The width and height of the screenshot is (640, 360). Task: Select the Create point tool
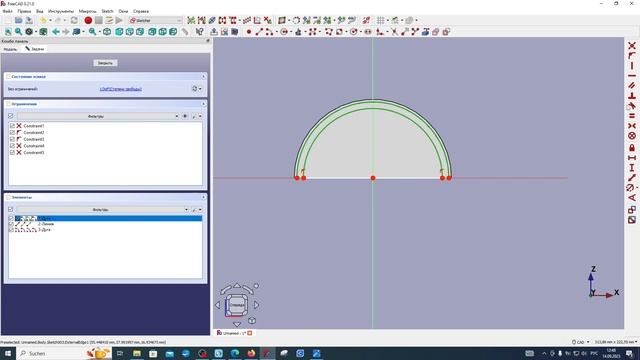coord(249,31)
